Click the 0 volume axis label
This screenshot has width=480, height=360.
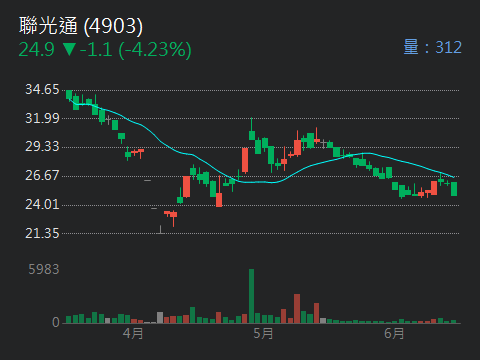coord(56,322)
